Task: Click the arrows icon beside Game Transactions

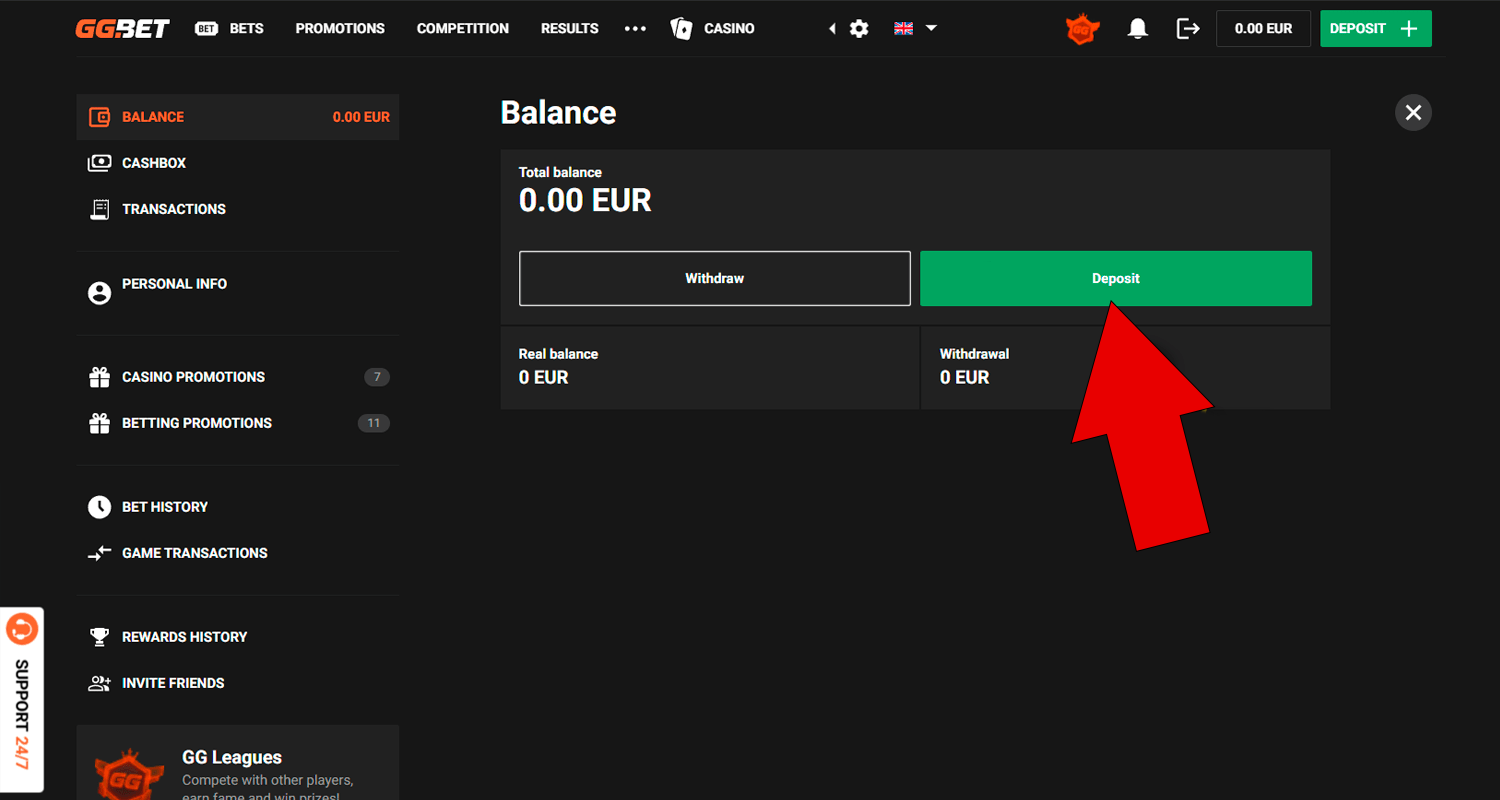Action: 99,553
